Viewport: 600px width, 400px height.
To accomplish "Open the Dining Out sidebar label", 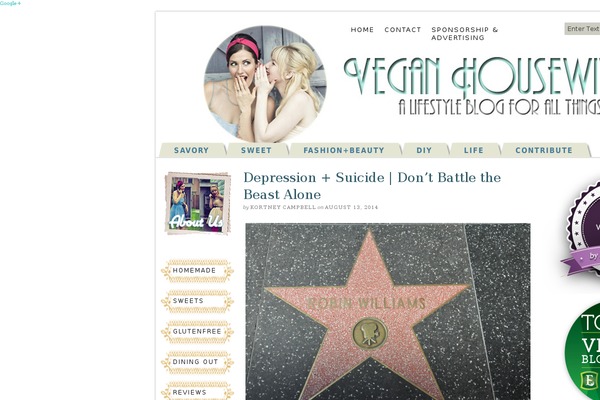I will click(x=197, y=362).
